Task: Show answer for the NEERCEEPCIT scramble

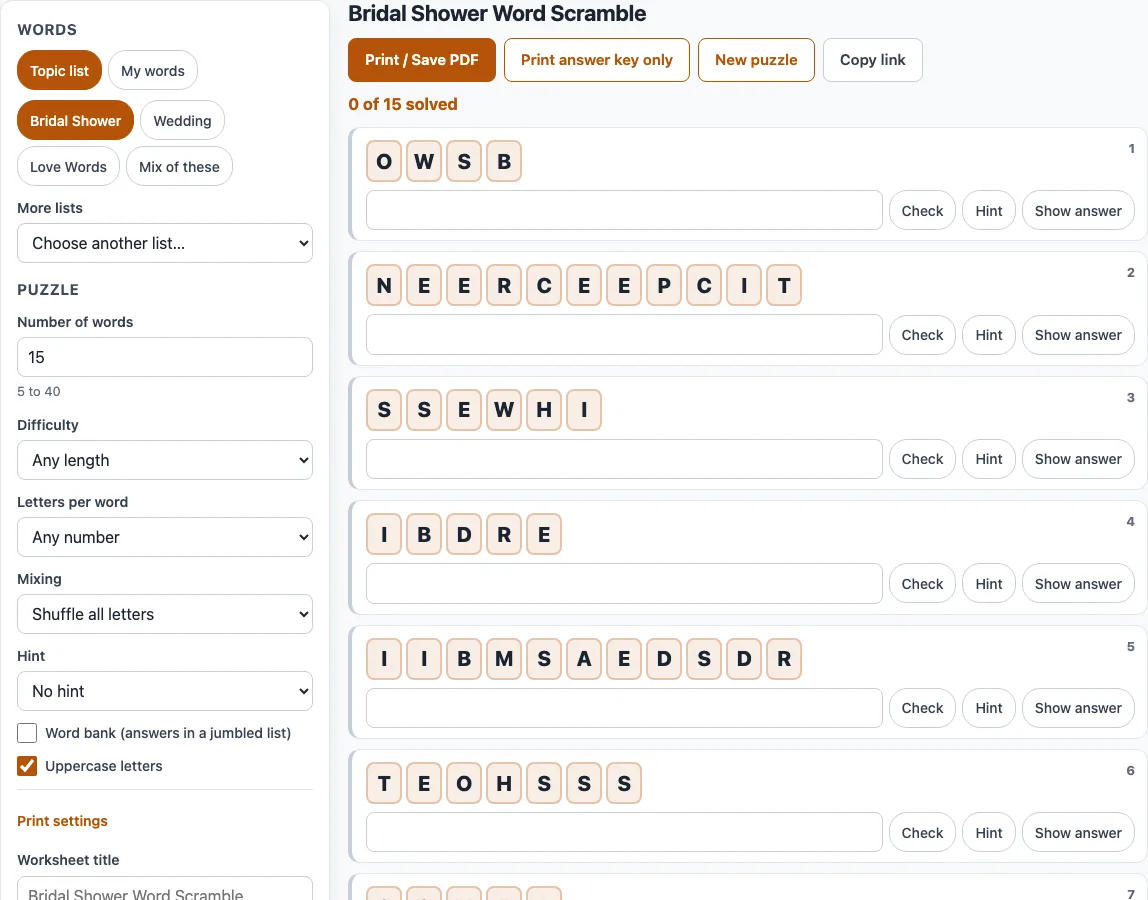Action: (x=1078, y=335)
